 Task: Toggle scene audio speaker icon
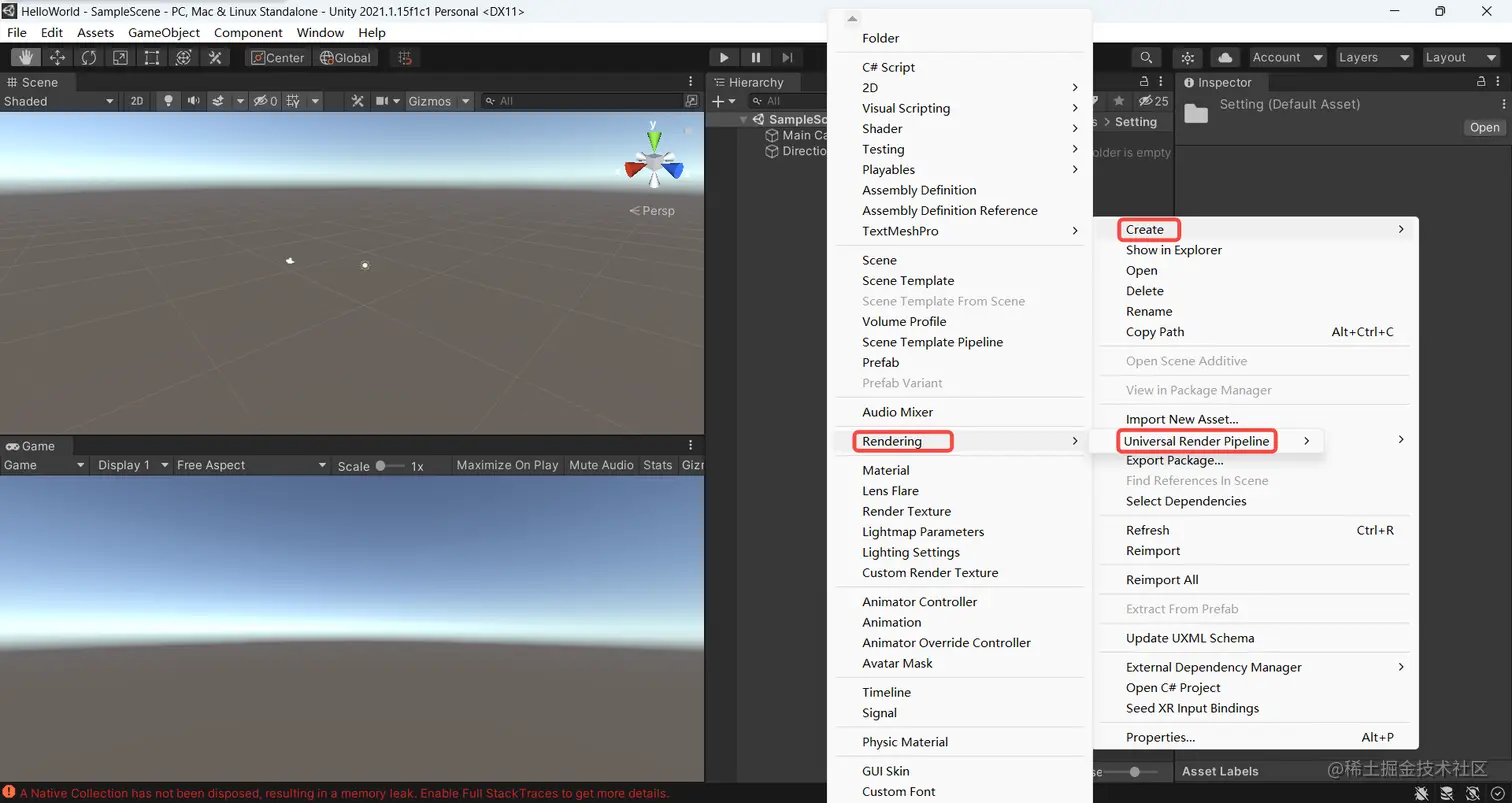[193, 101]
